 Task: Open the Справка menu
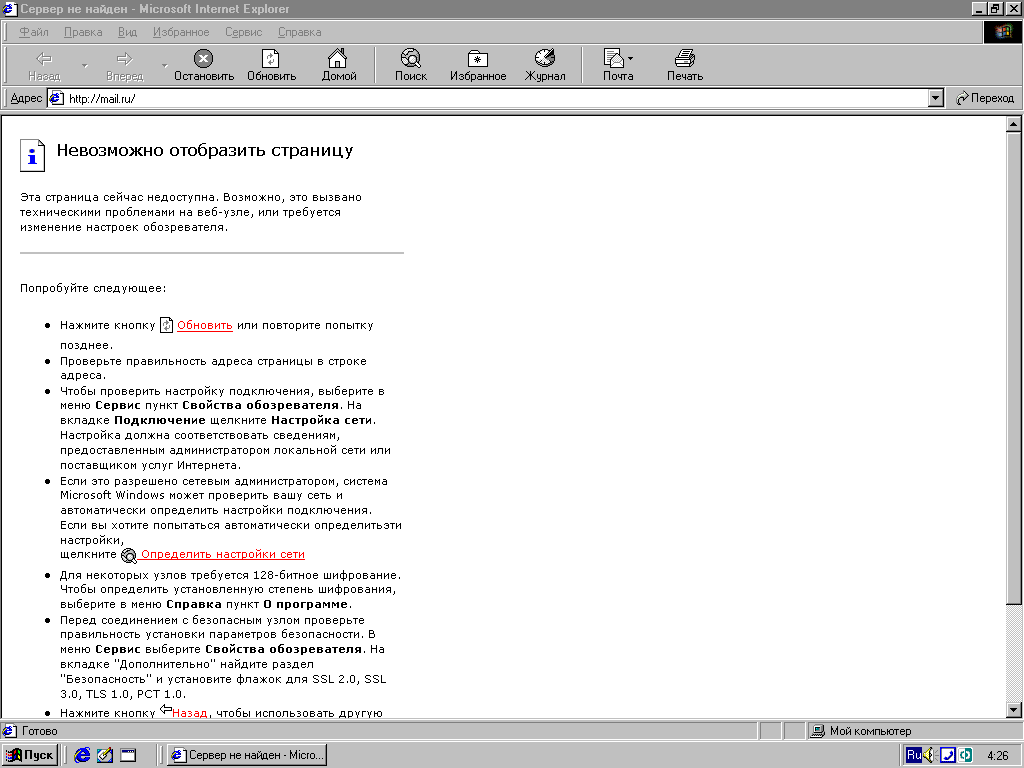(x=299, y=32)
